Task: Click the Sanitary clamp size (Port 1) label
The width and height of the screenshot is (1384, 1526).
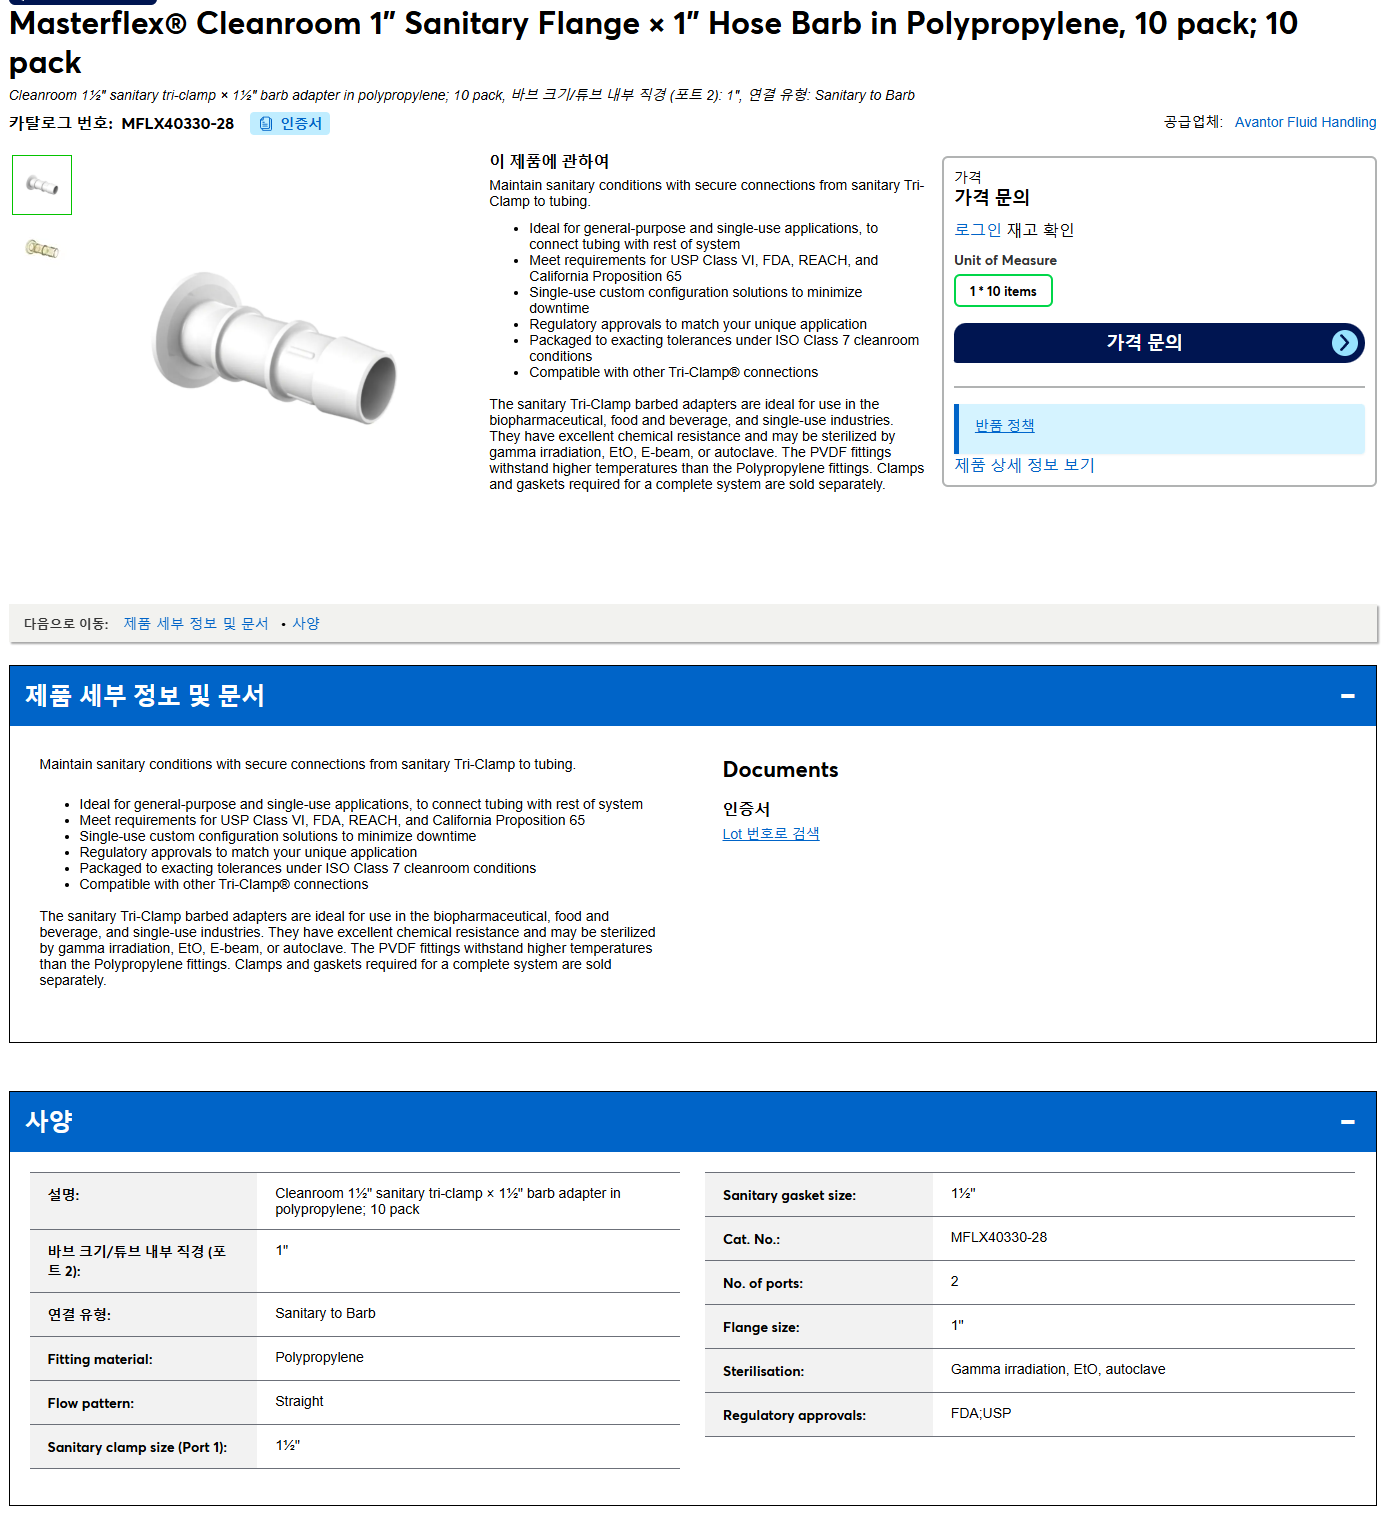Action: point(137,1448)
